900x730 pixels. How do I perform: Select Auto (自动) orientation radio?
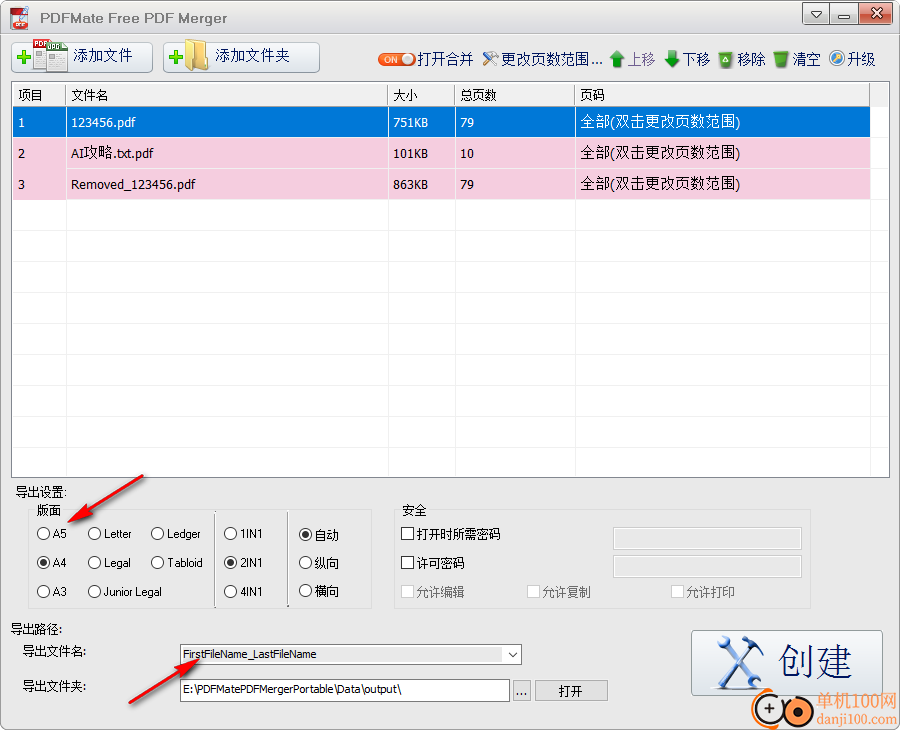point(305,534)
